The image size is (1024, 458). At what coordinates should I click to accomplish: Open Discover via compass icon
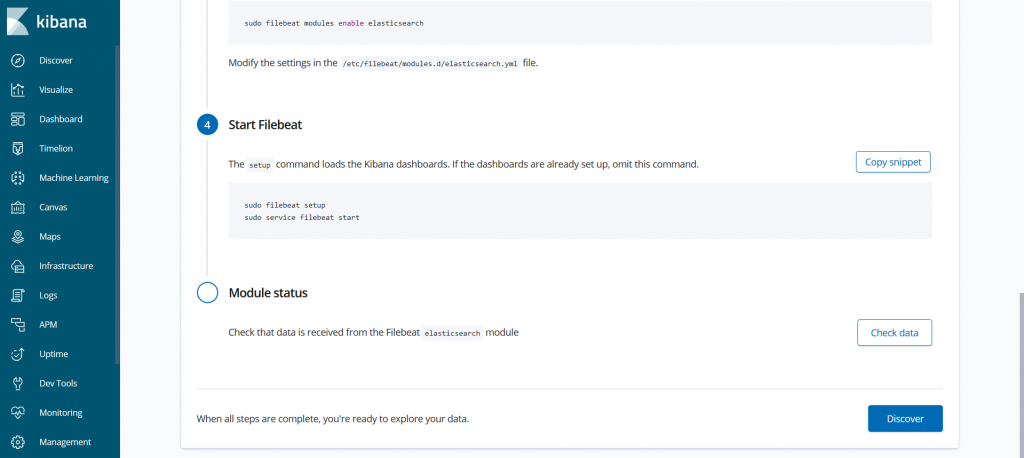click(18, 61)
